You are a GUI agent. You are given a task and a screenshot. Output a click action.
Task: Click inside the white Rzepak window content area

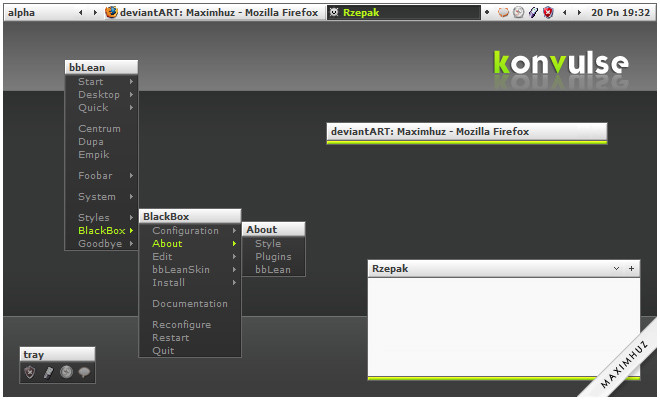tap(503, 326)
